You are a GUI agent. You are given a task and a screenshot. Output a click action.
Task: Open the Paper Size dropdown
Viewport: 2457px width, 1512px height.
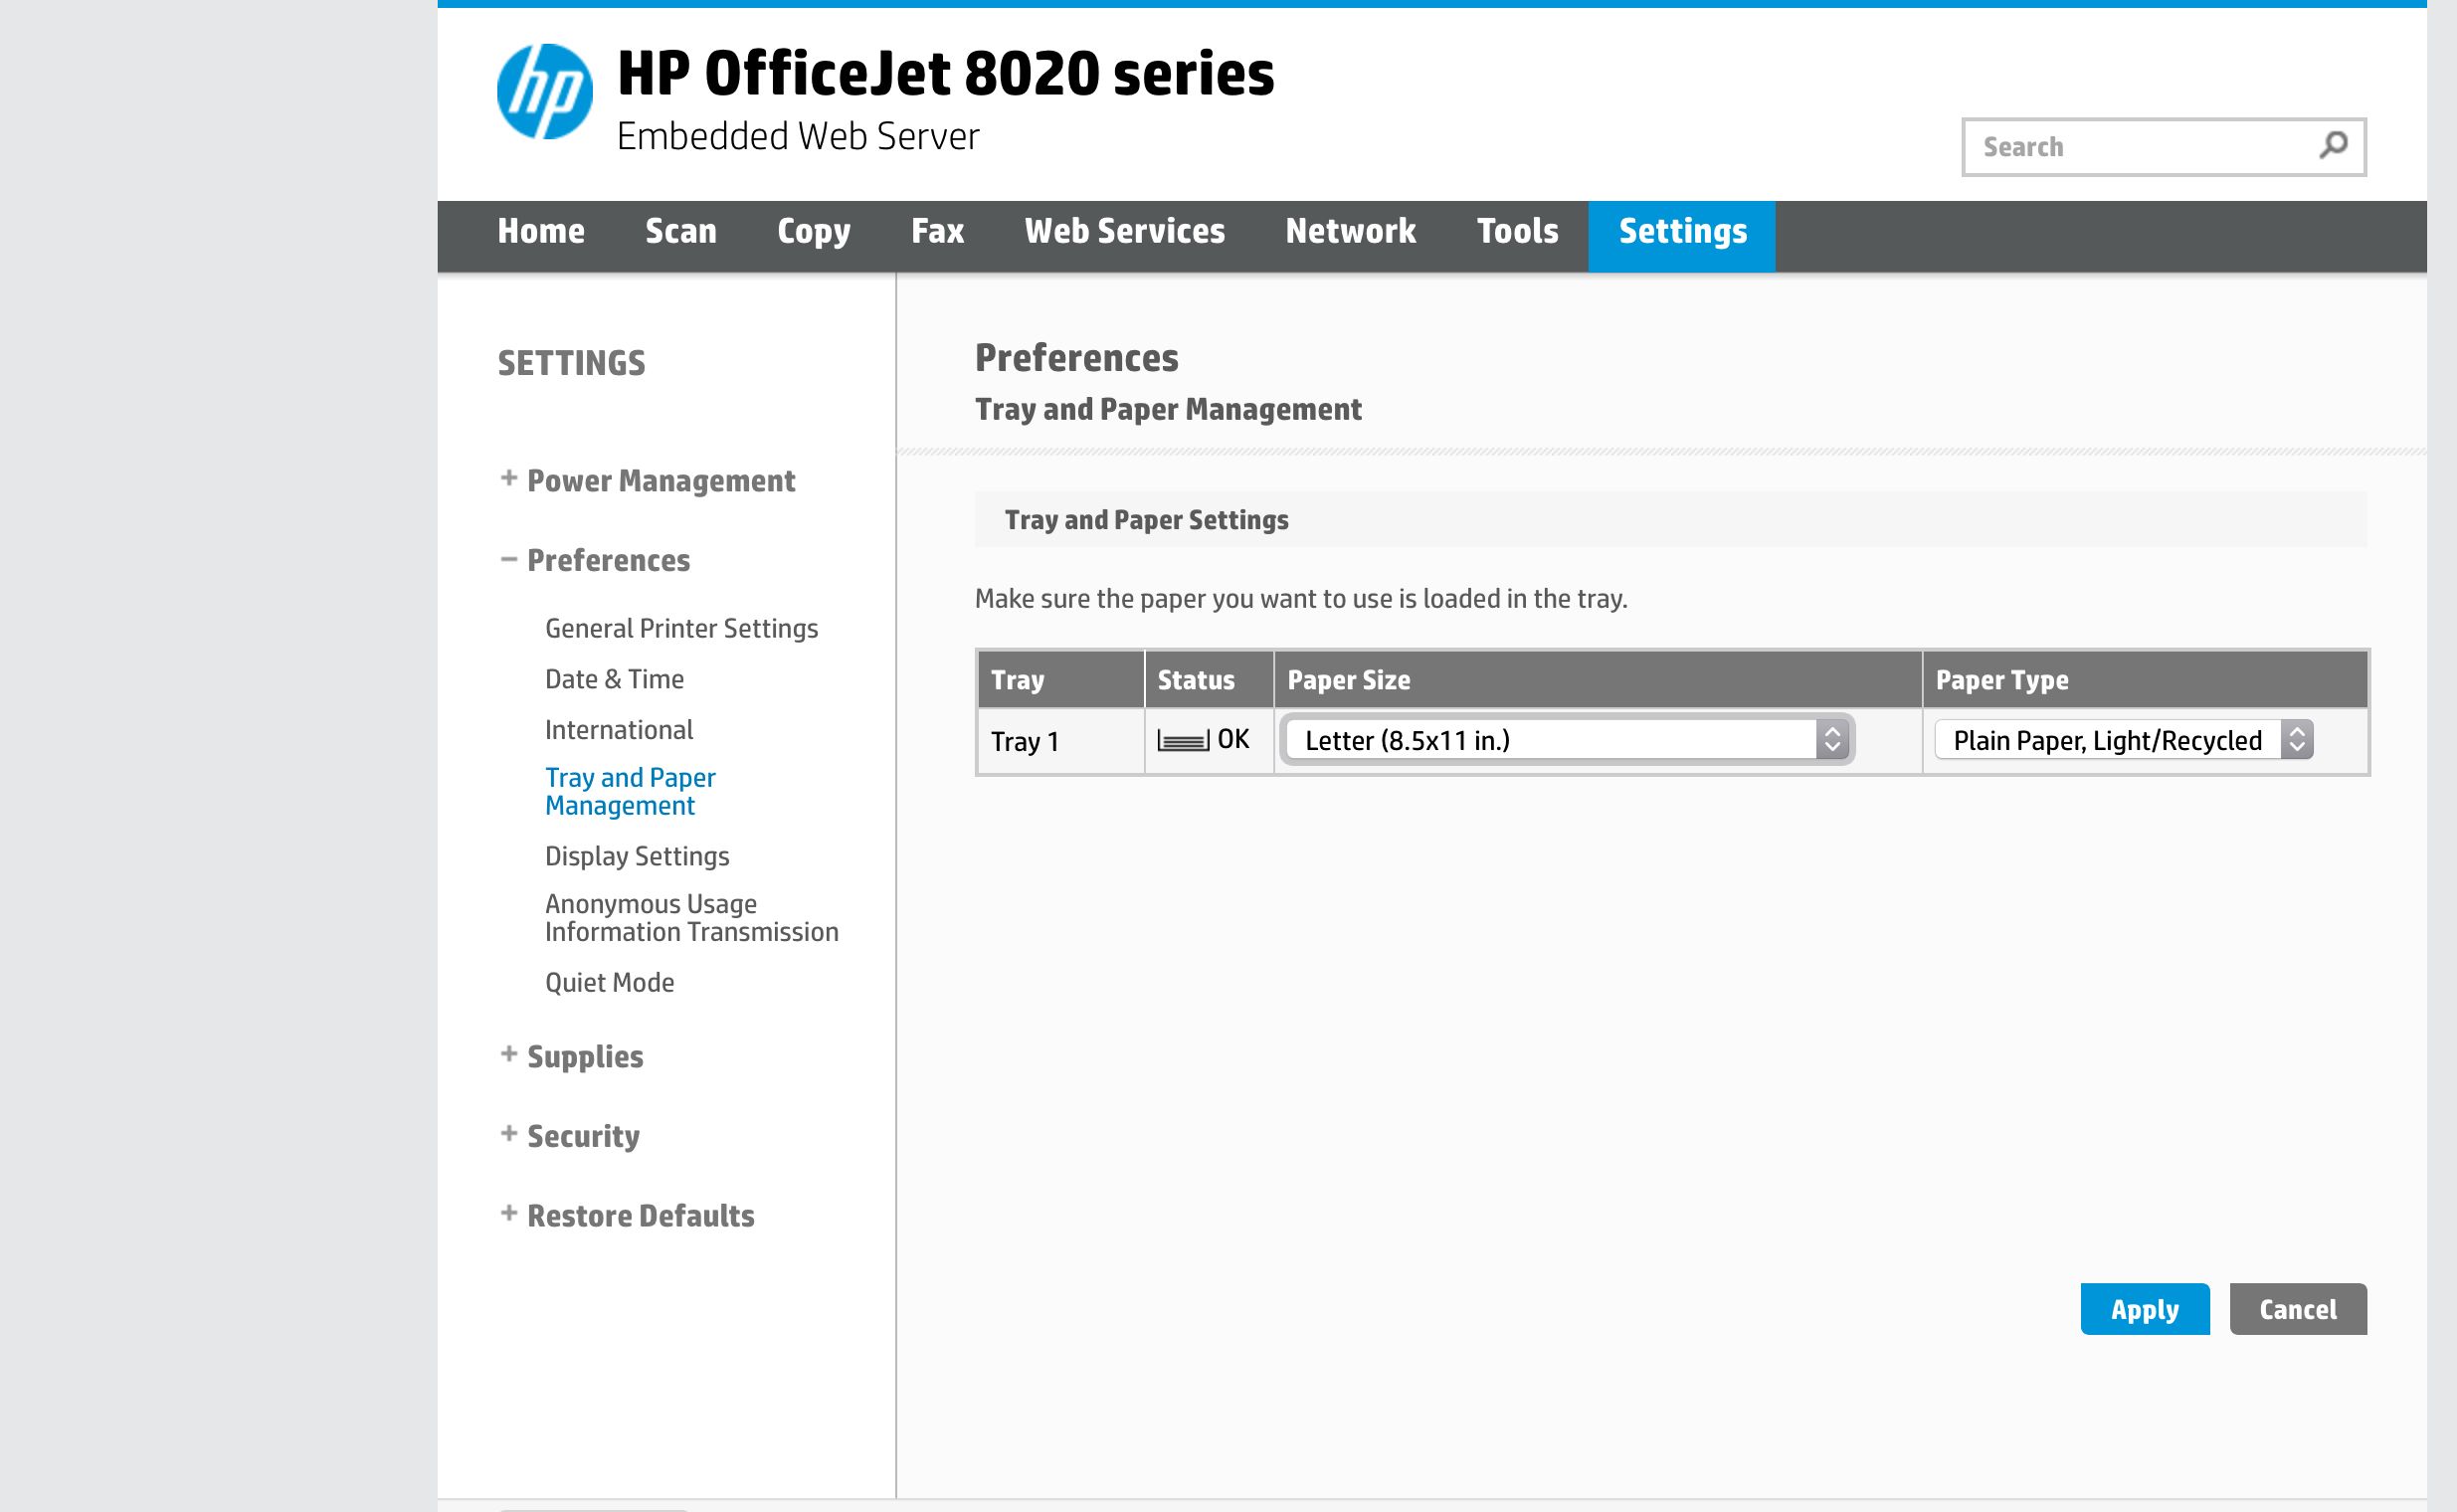pyautogui.click(x=1567, y=741)
